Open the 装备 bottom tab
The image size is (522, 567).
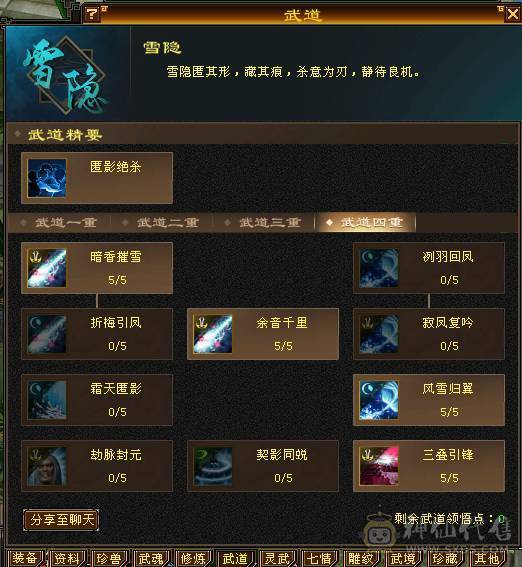[25, 558]
